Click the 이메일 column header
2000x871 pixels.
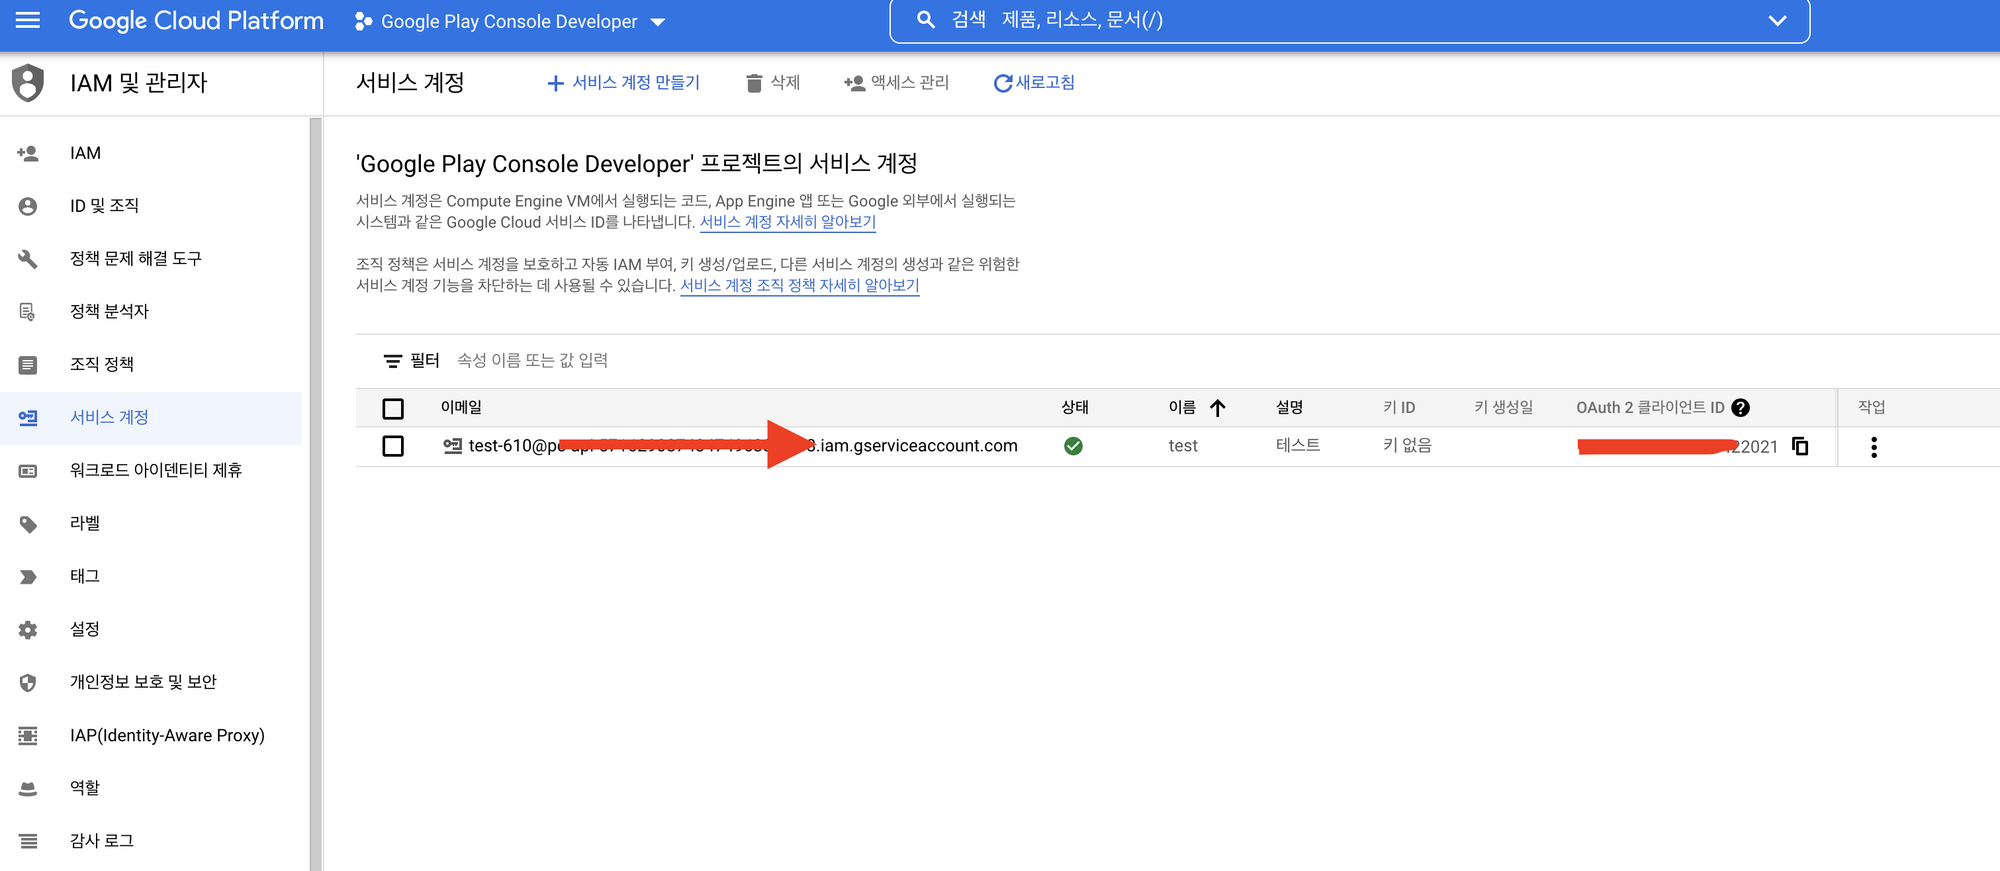click(x=461, y=407)
